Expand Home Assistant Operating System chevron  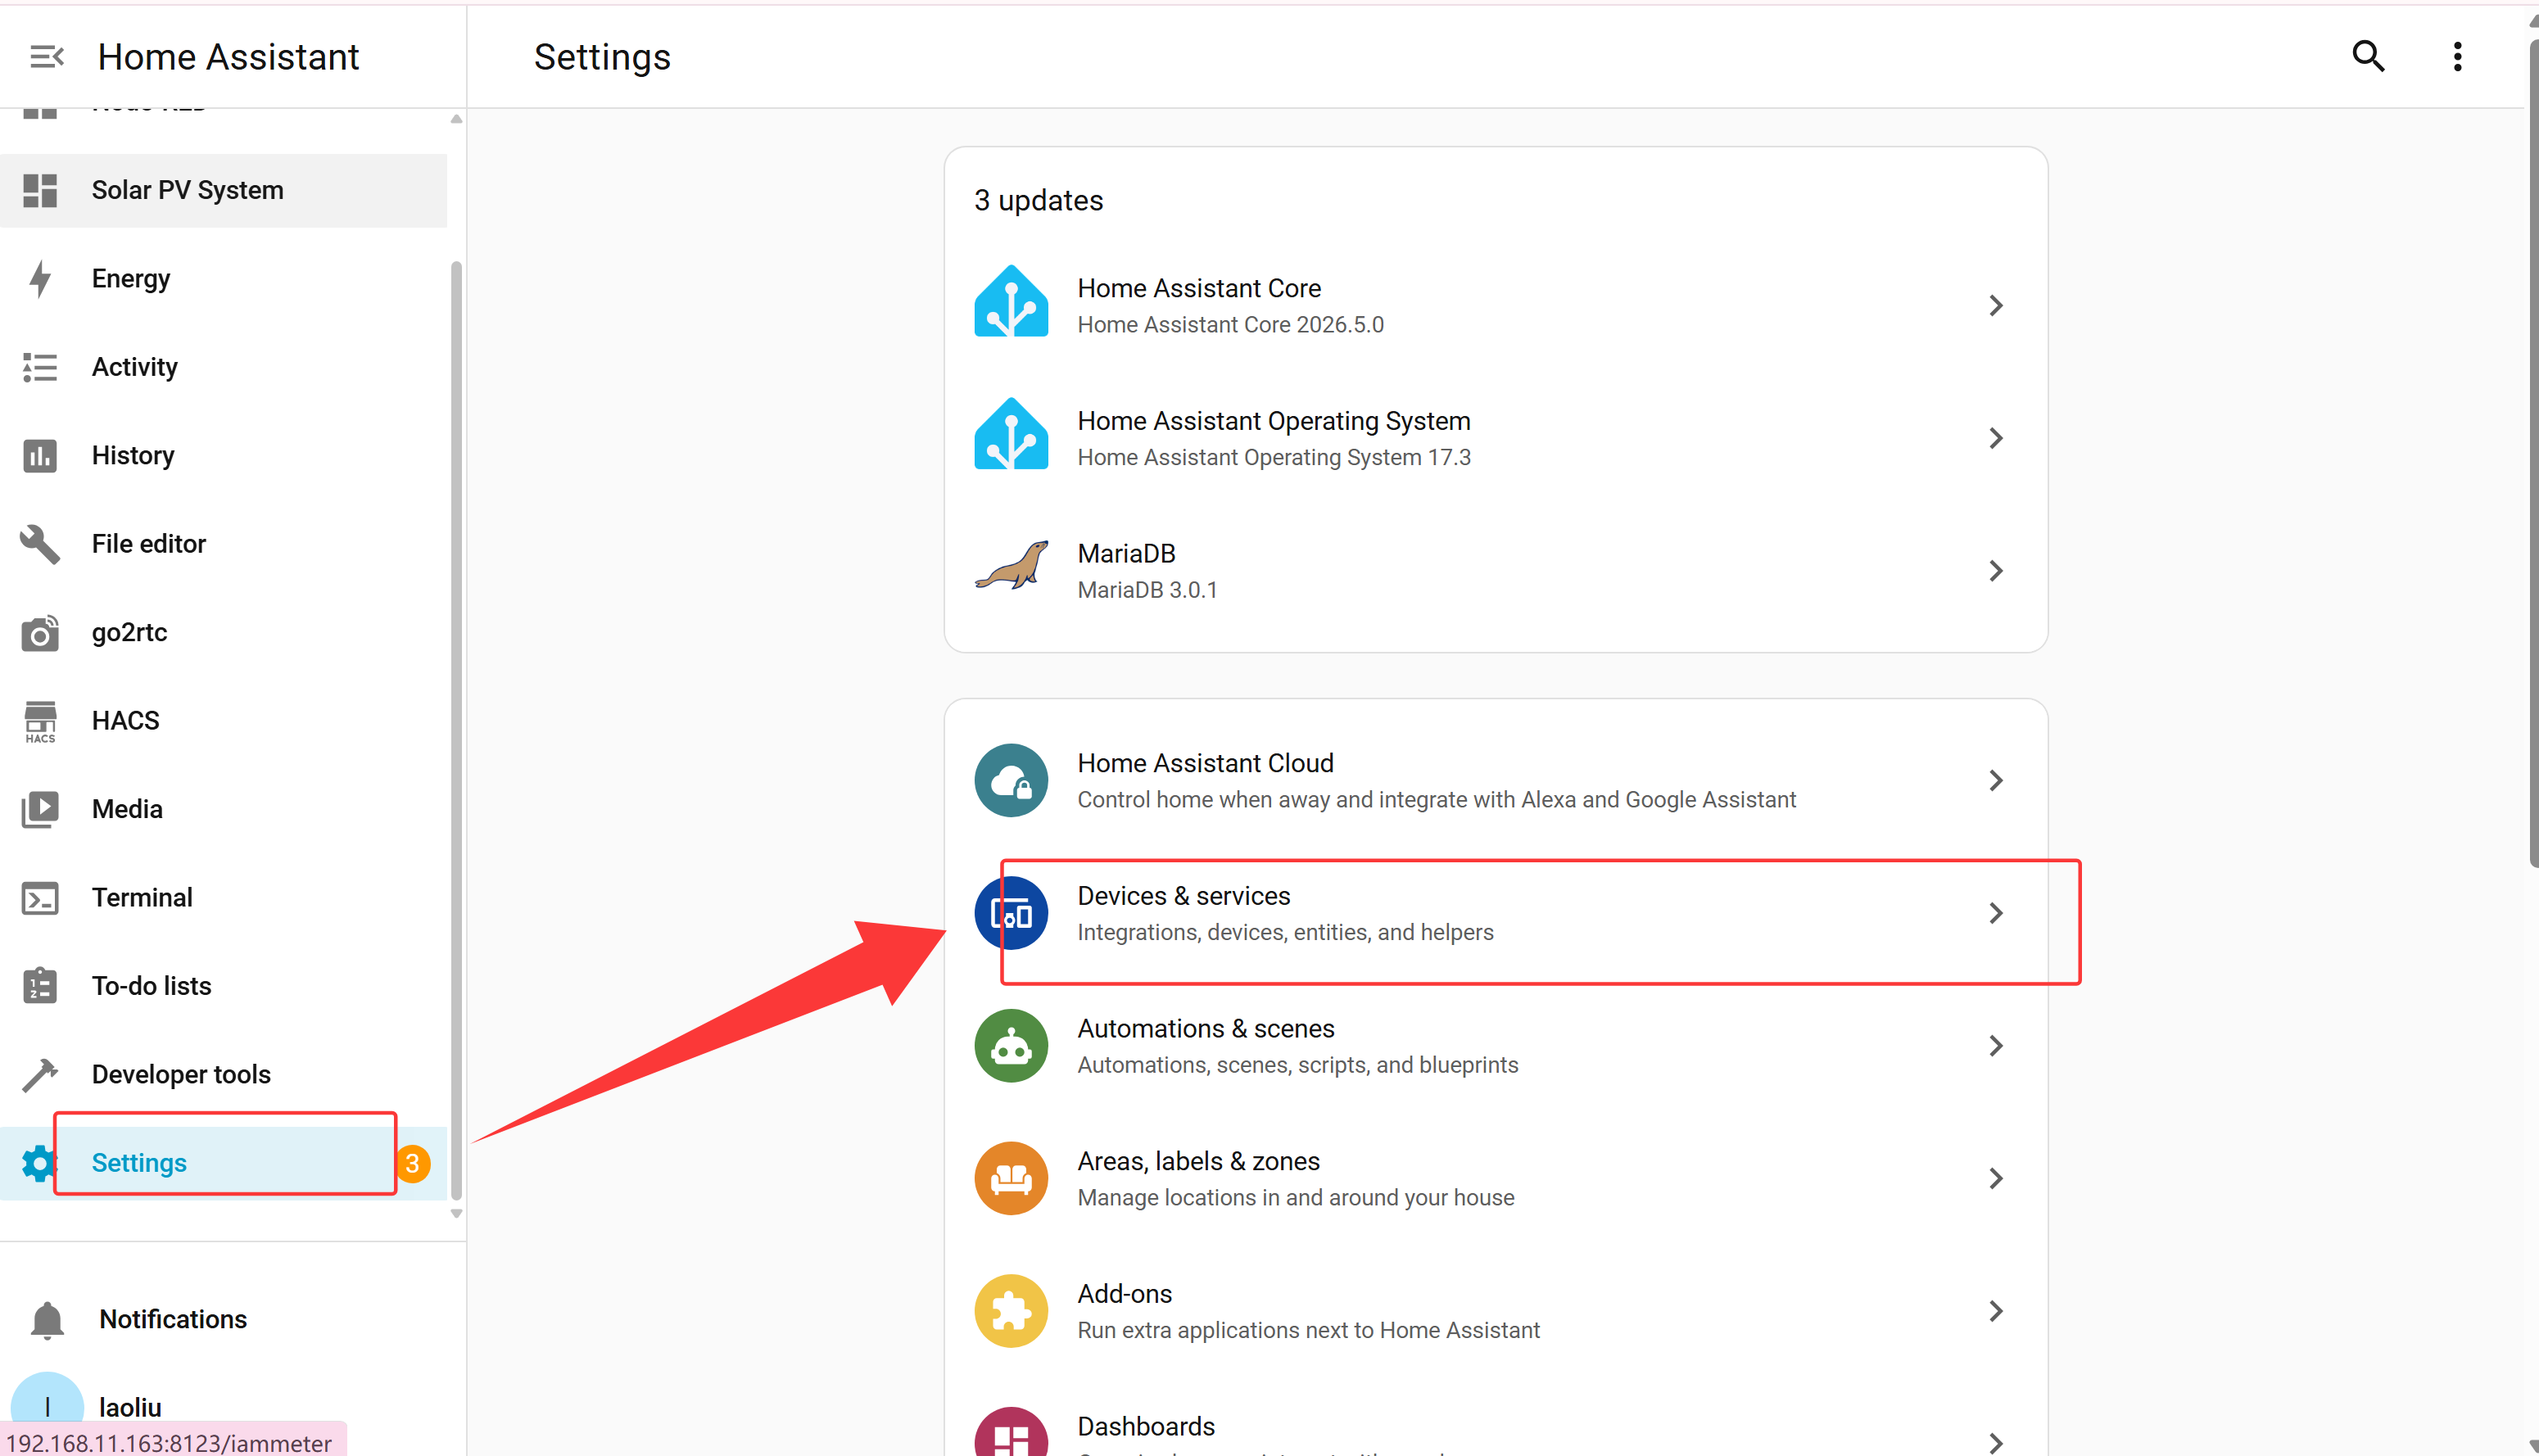tap(1995, 438)
